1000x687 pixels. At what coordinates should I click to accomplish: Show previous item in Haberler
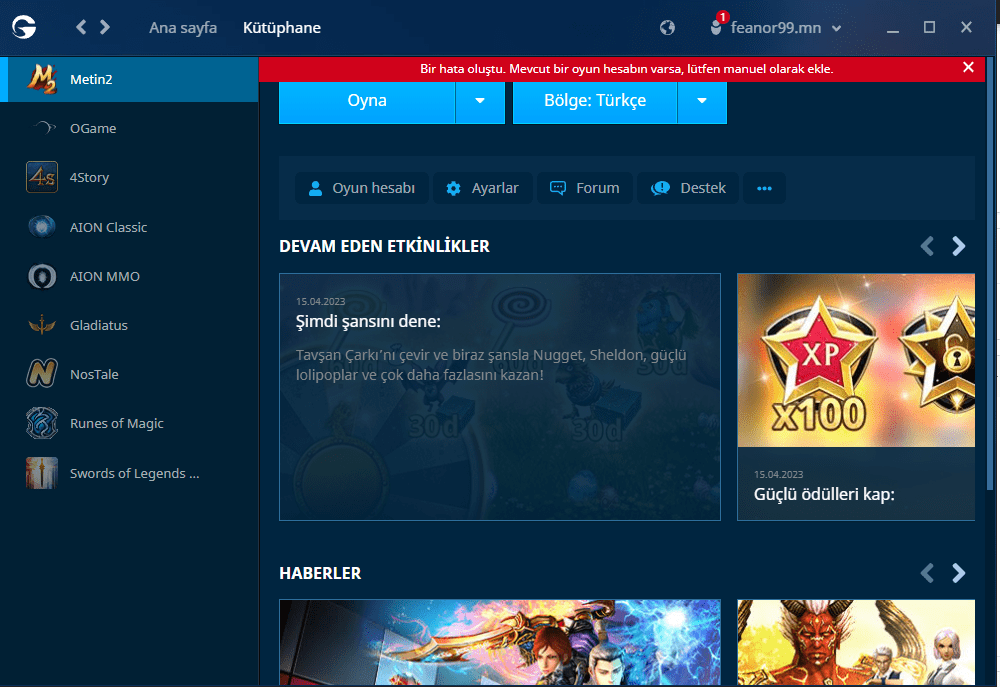[927, 573]
